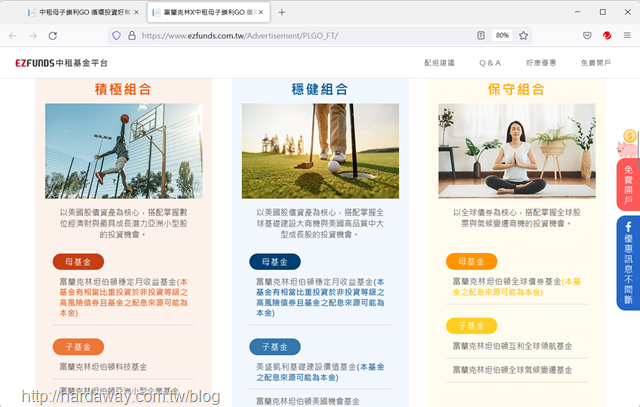Screen dimensions: 640x407
Task: Open the Q&A navigation item
Action: (x=490, y=63)
